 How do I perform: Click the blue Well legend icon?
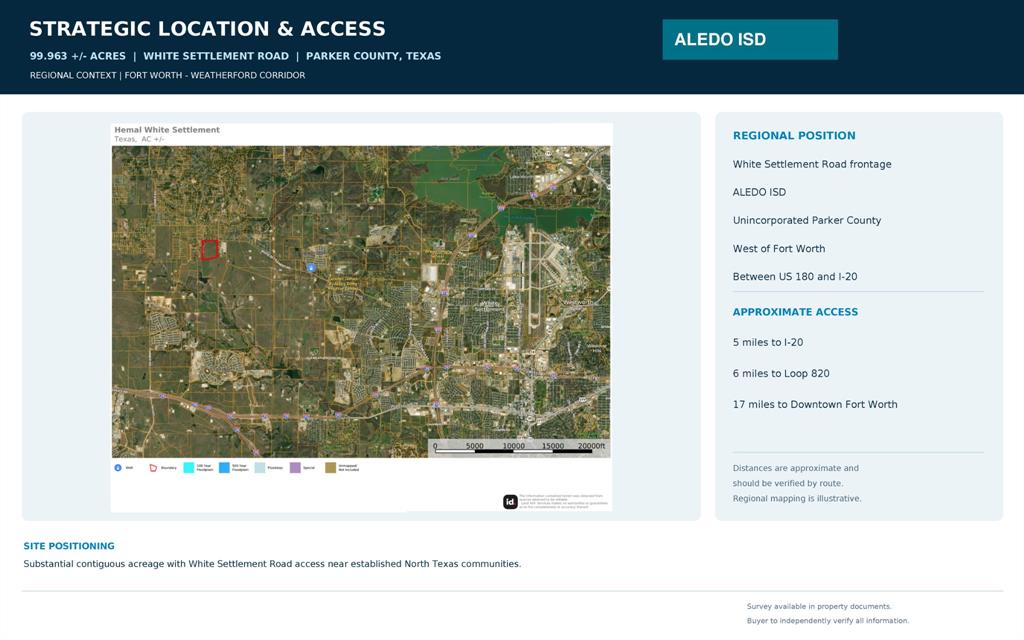pos(118,468)
